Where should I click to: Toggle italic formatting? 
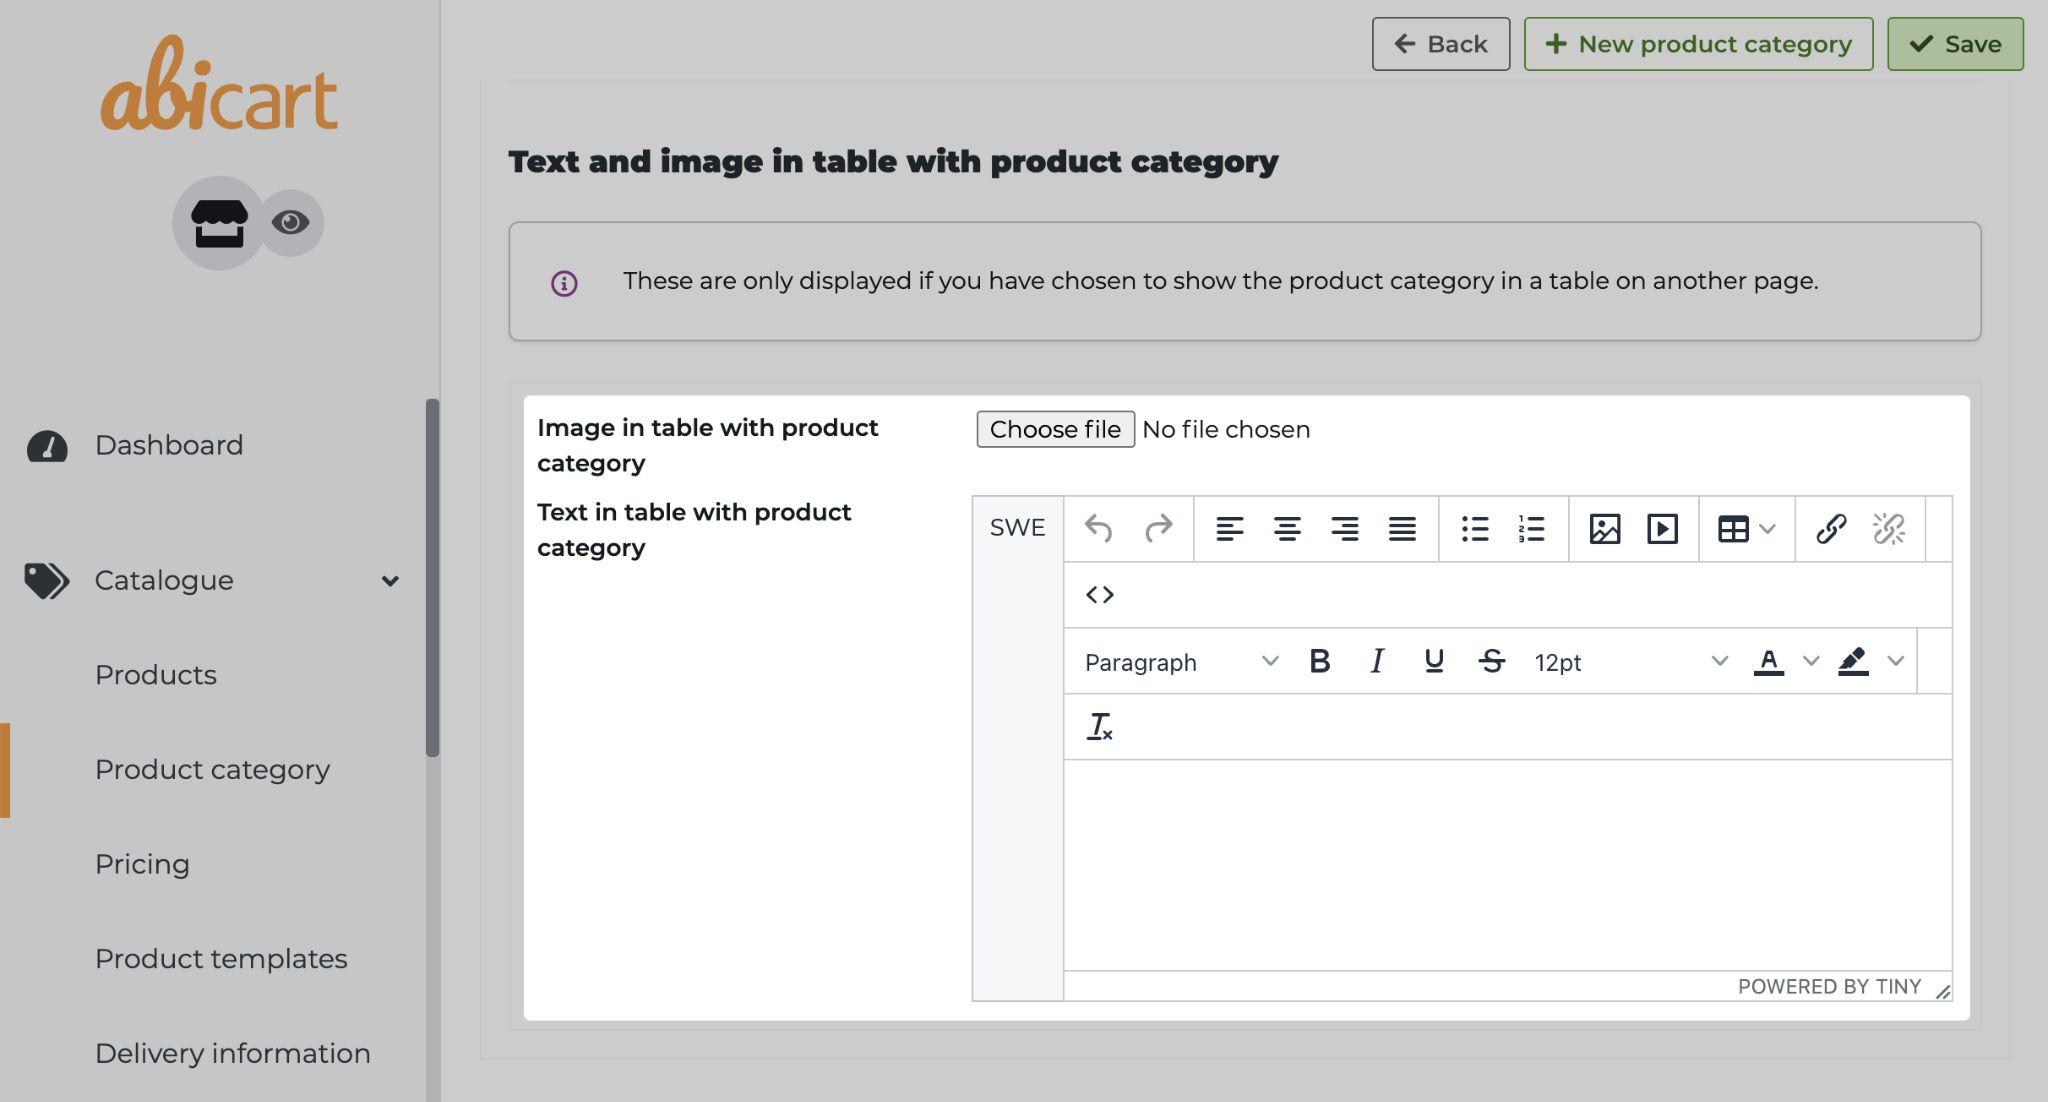point(1376,661)
